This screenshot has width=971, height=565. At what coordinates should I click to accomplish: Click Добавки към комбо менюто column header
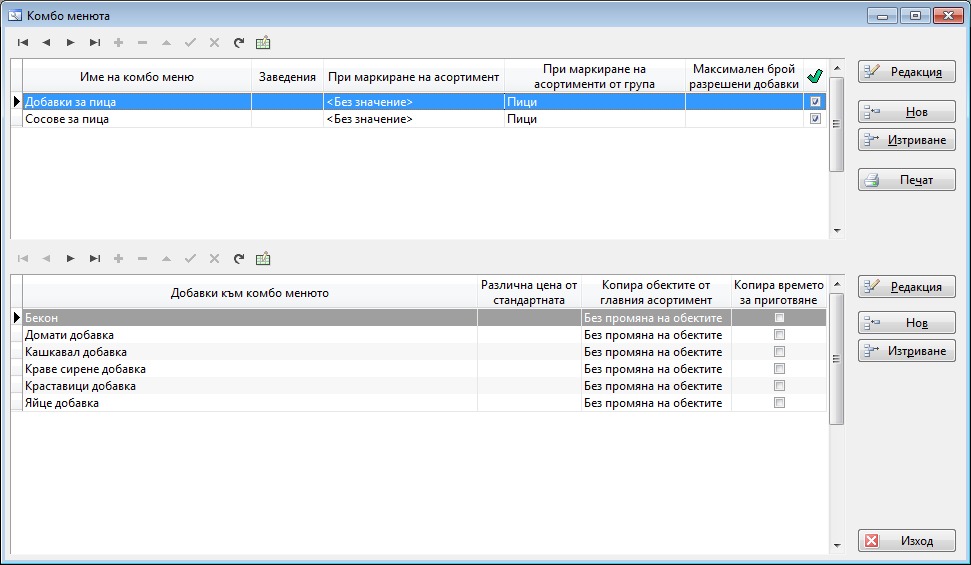(249, 293)
